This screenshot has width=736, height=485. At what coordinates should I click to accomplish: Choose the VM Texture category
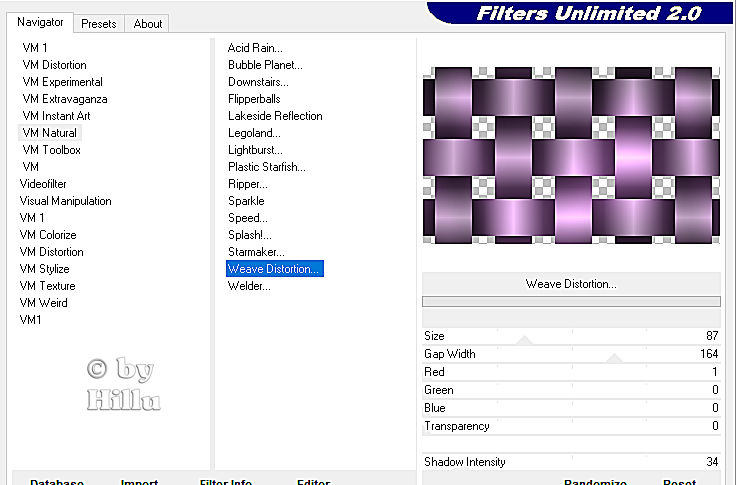(x=47, y=286)
